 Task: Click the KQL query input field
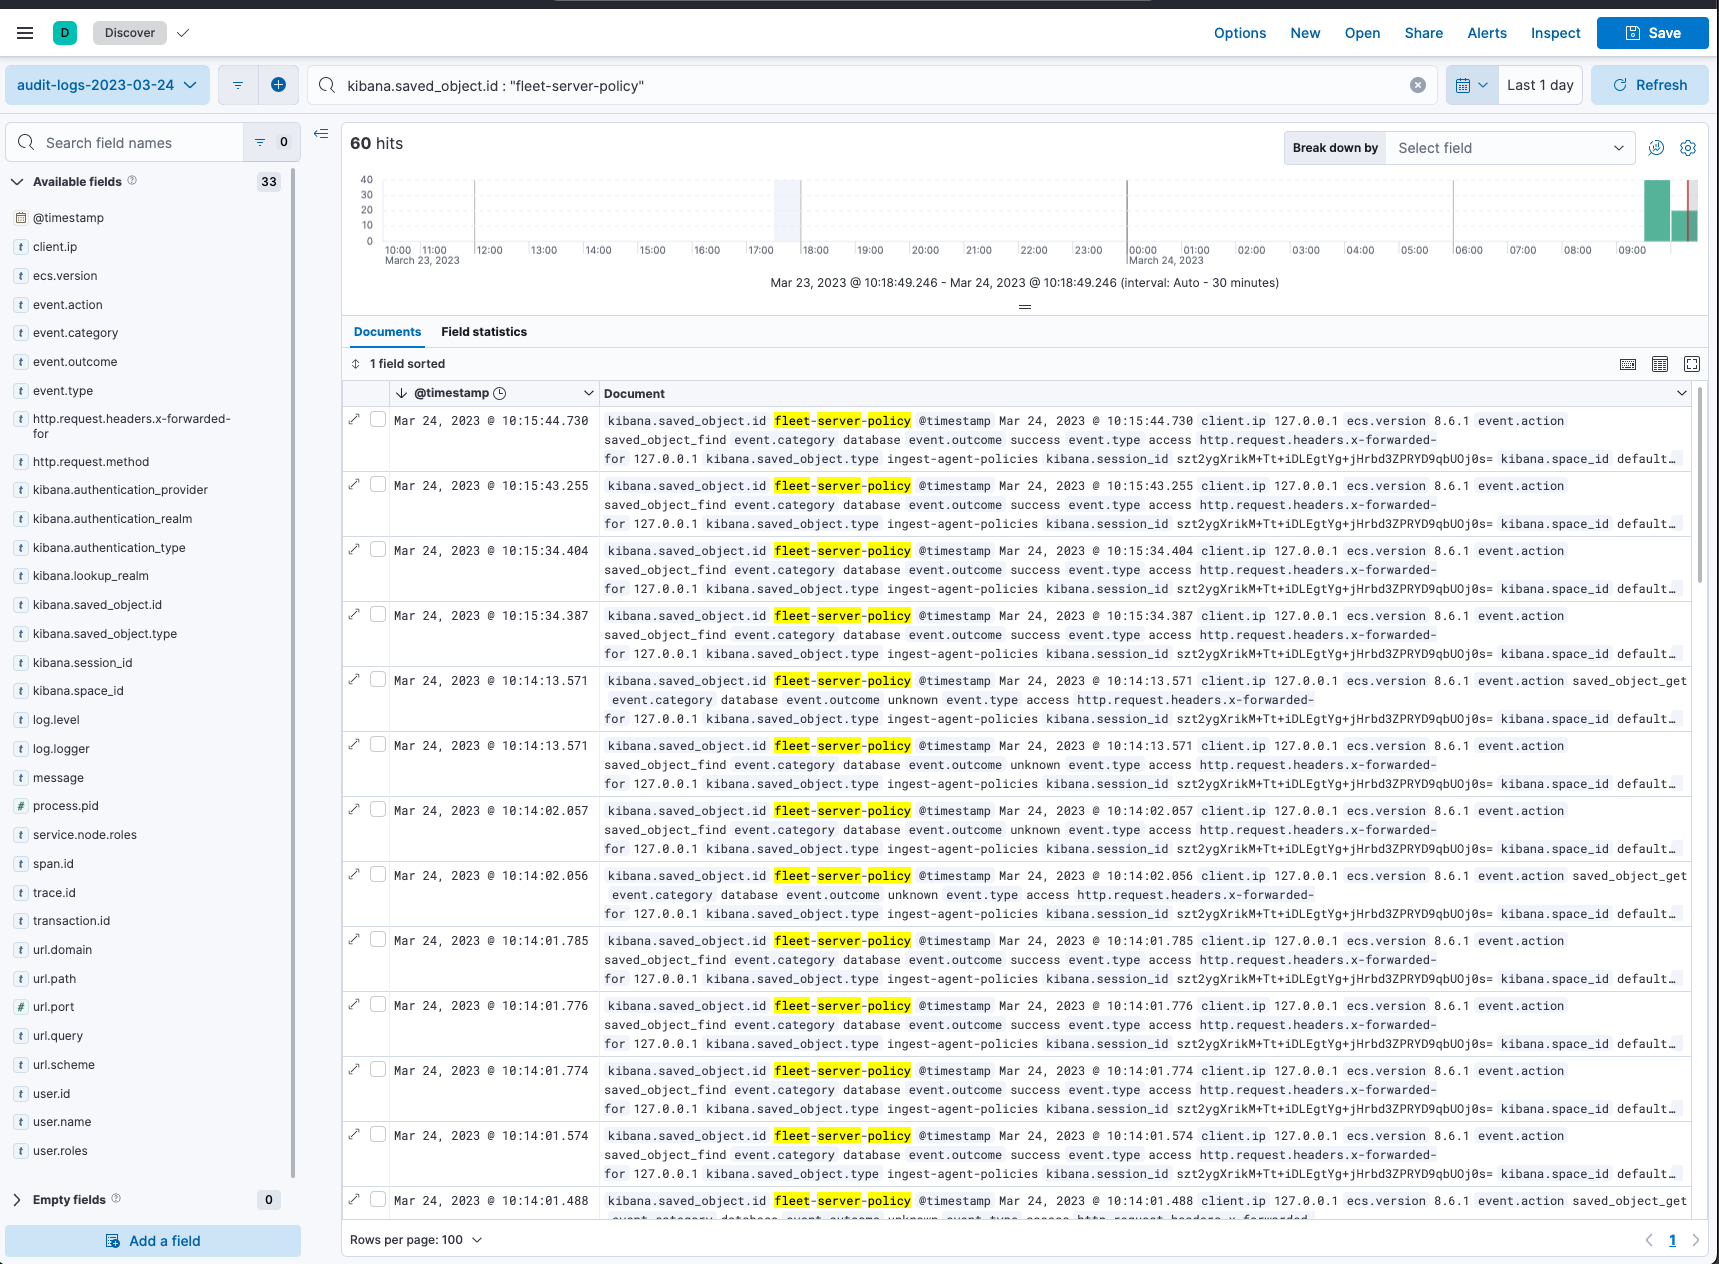click(x=870, y=85)
